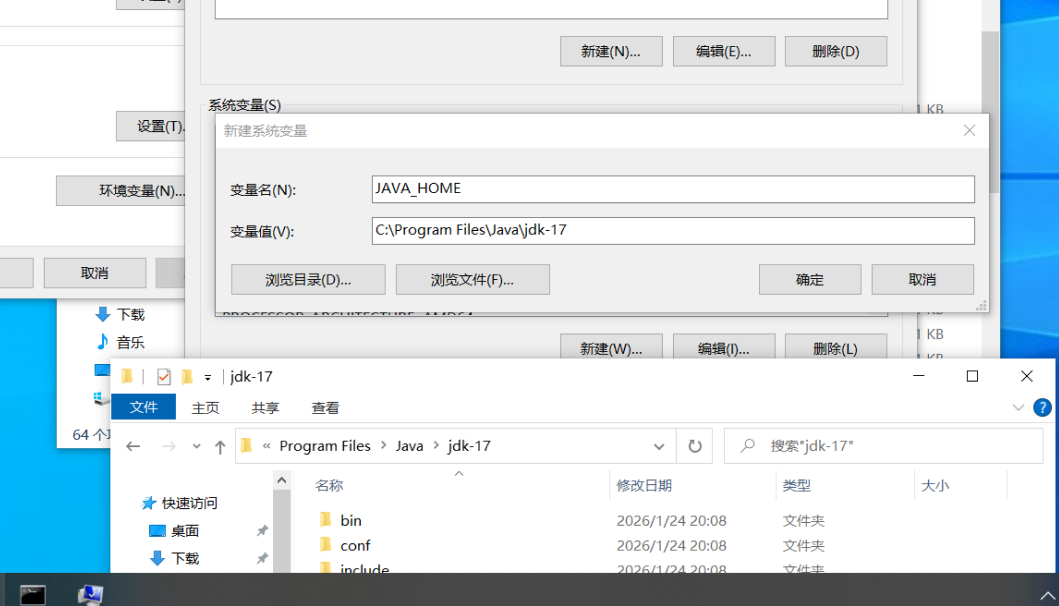Click bin folder's yellow folder icon
The width and height of the screenshot is (1059, 606).
coord(326,520)
